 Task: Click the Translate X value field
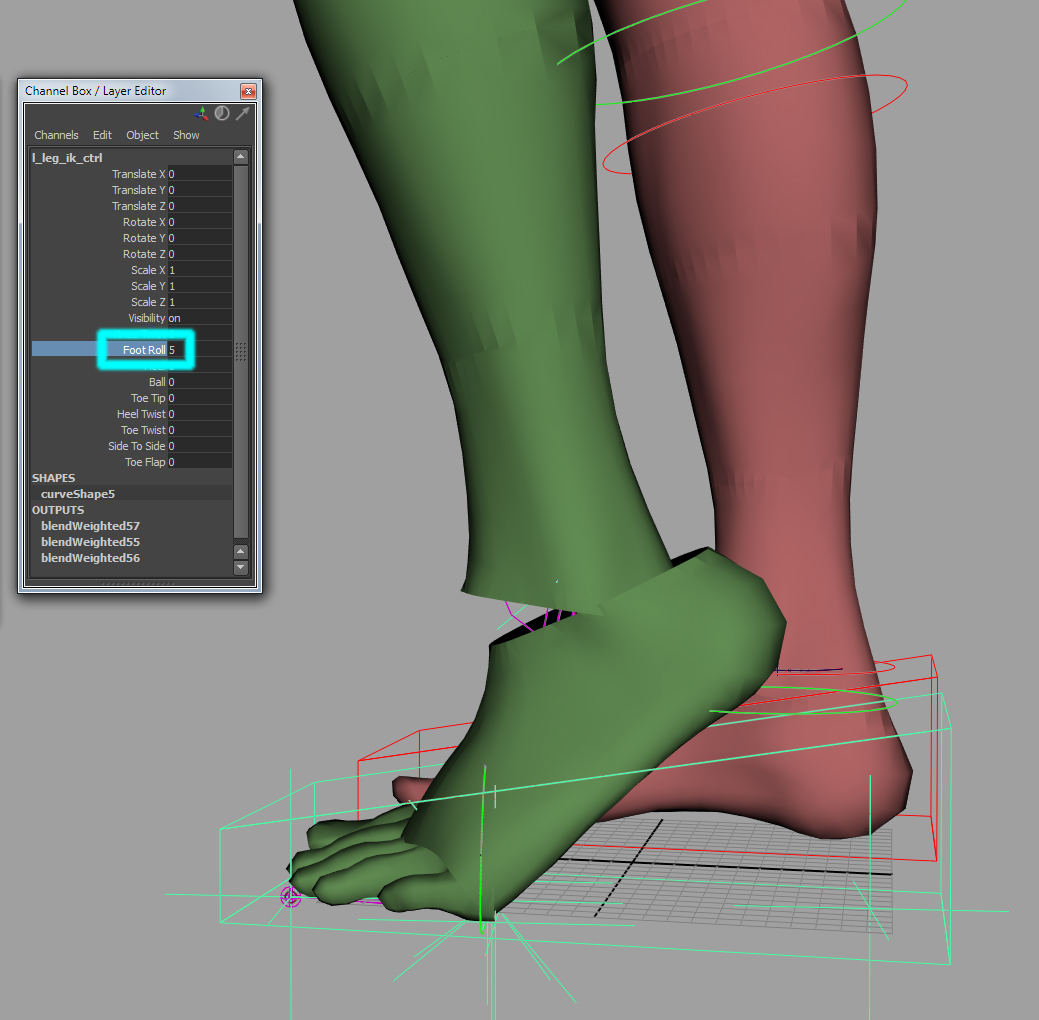coord(199,174)
